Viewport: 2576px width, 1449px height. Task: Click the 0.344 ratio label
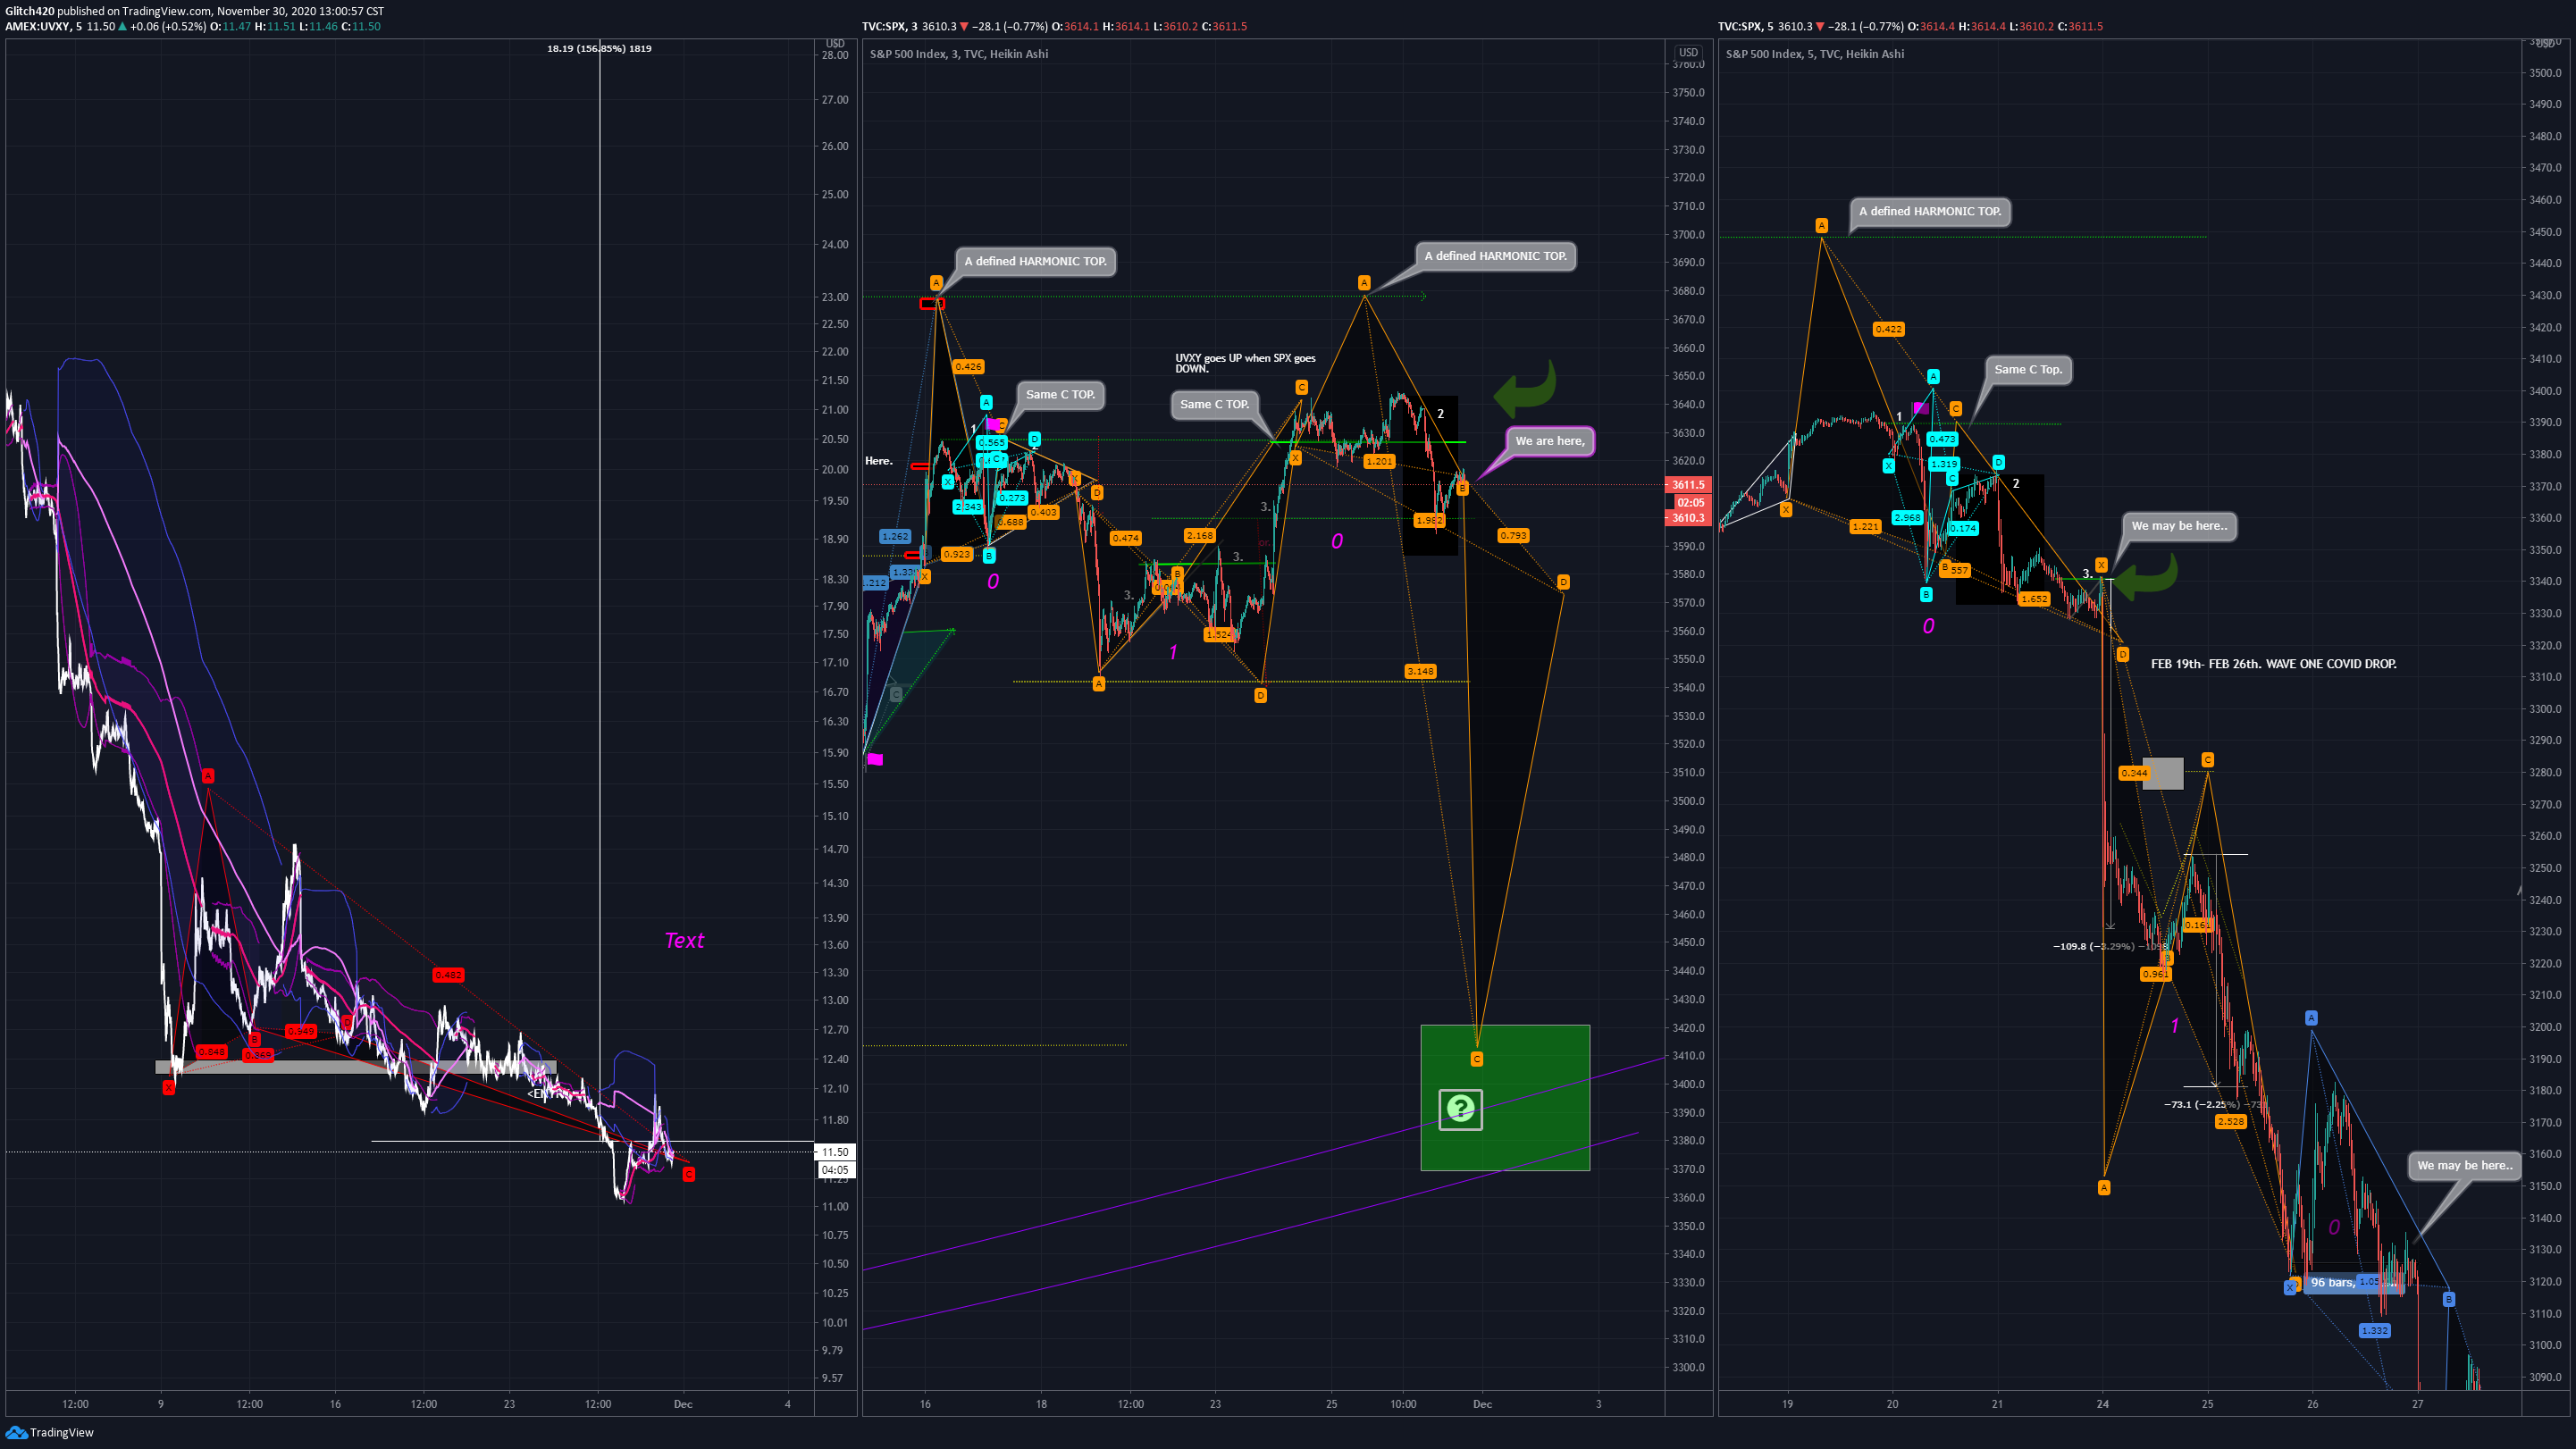(x=2133, y=773)
